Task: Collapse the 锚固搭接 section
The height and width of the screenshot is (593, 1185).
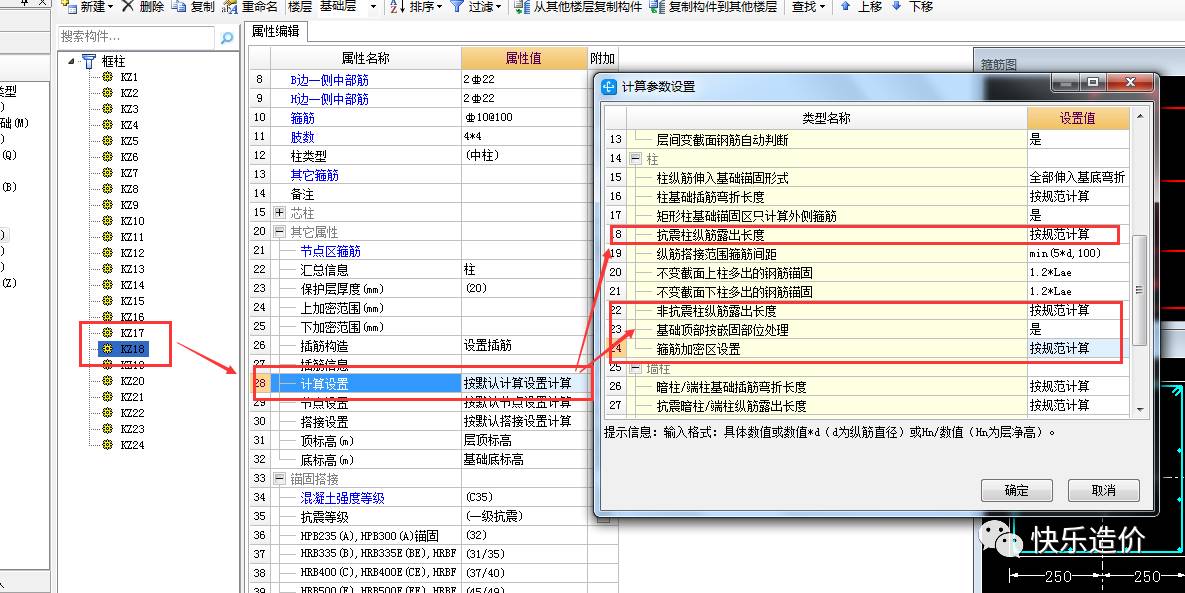Action: (x=279, y=479)
